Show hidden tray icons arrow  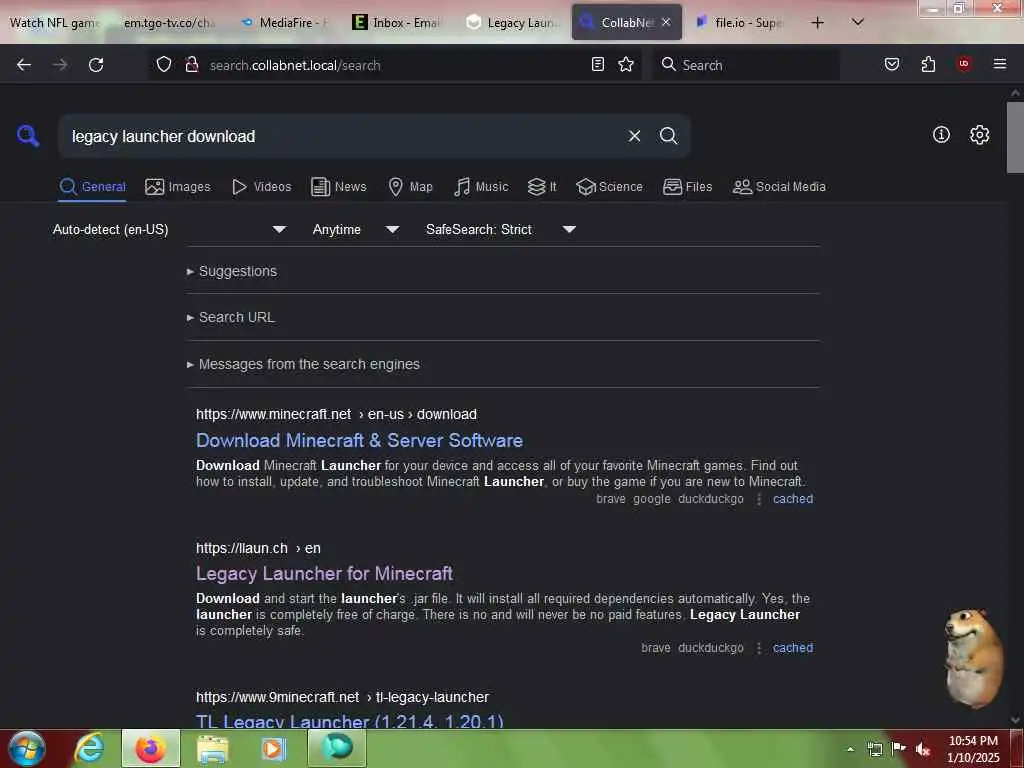click(850, 749)
